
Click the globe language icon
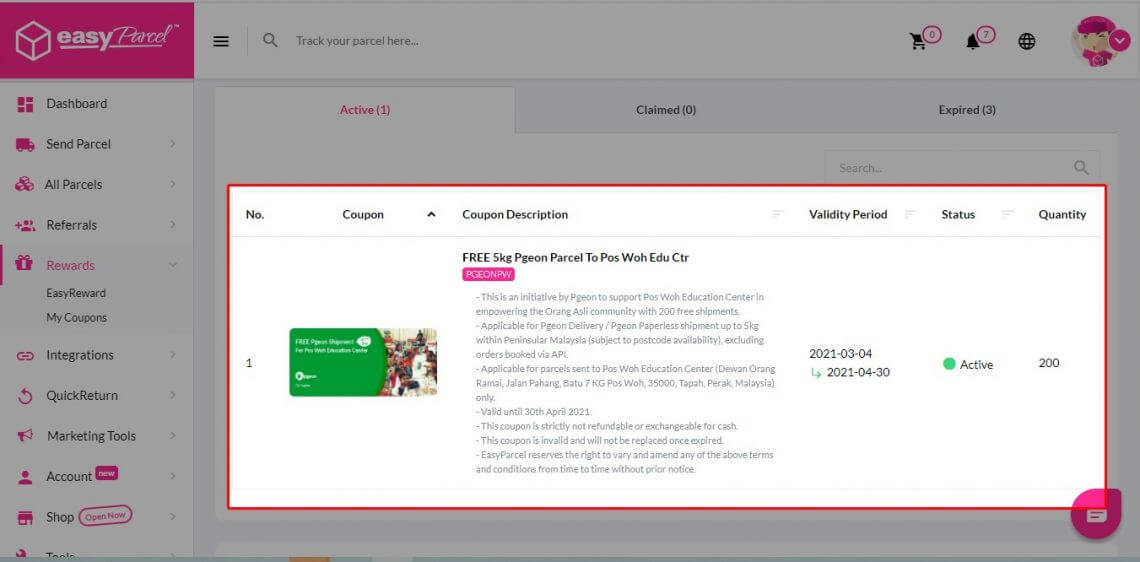click(1027, 41)
